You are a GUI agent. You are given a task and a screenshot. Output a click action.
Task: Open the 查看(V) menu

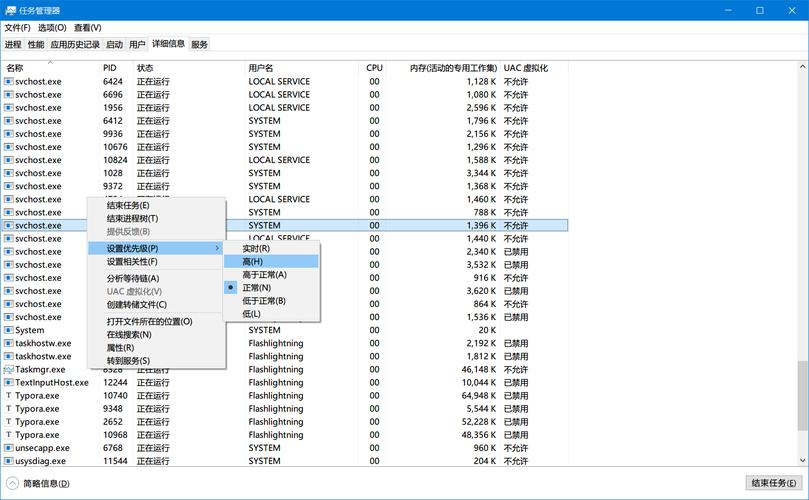[88, 28]
